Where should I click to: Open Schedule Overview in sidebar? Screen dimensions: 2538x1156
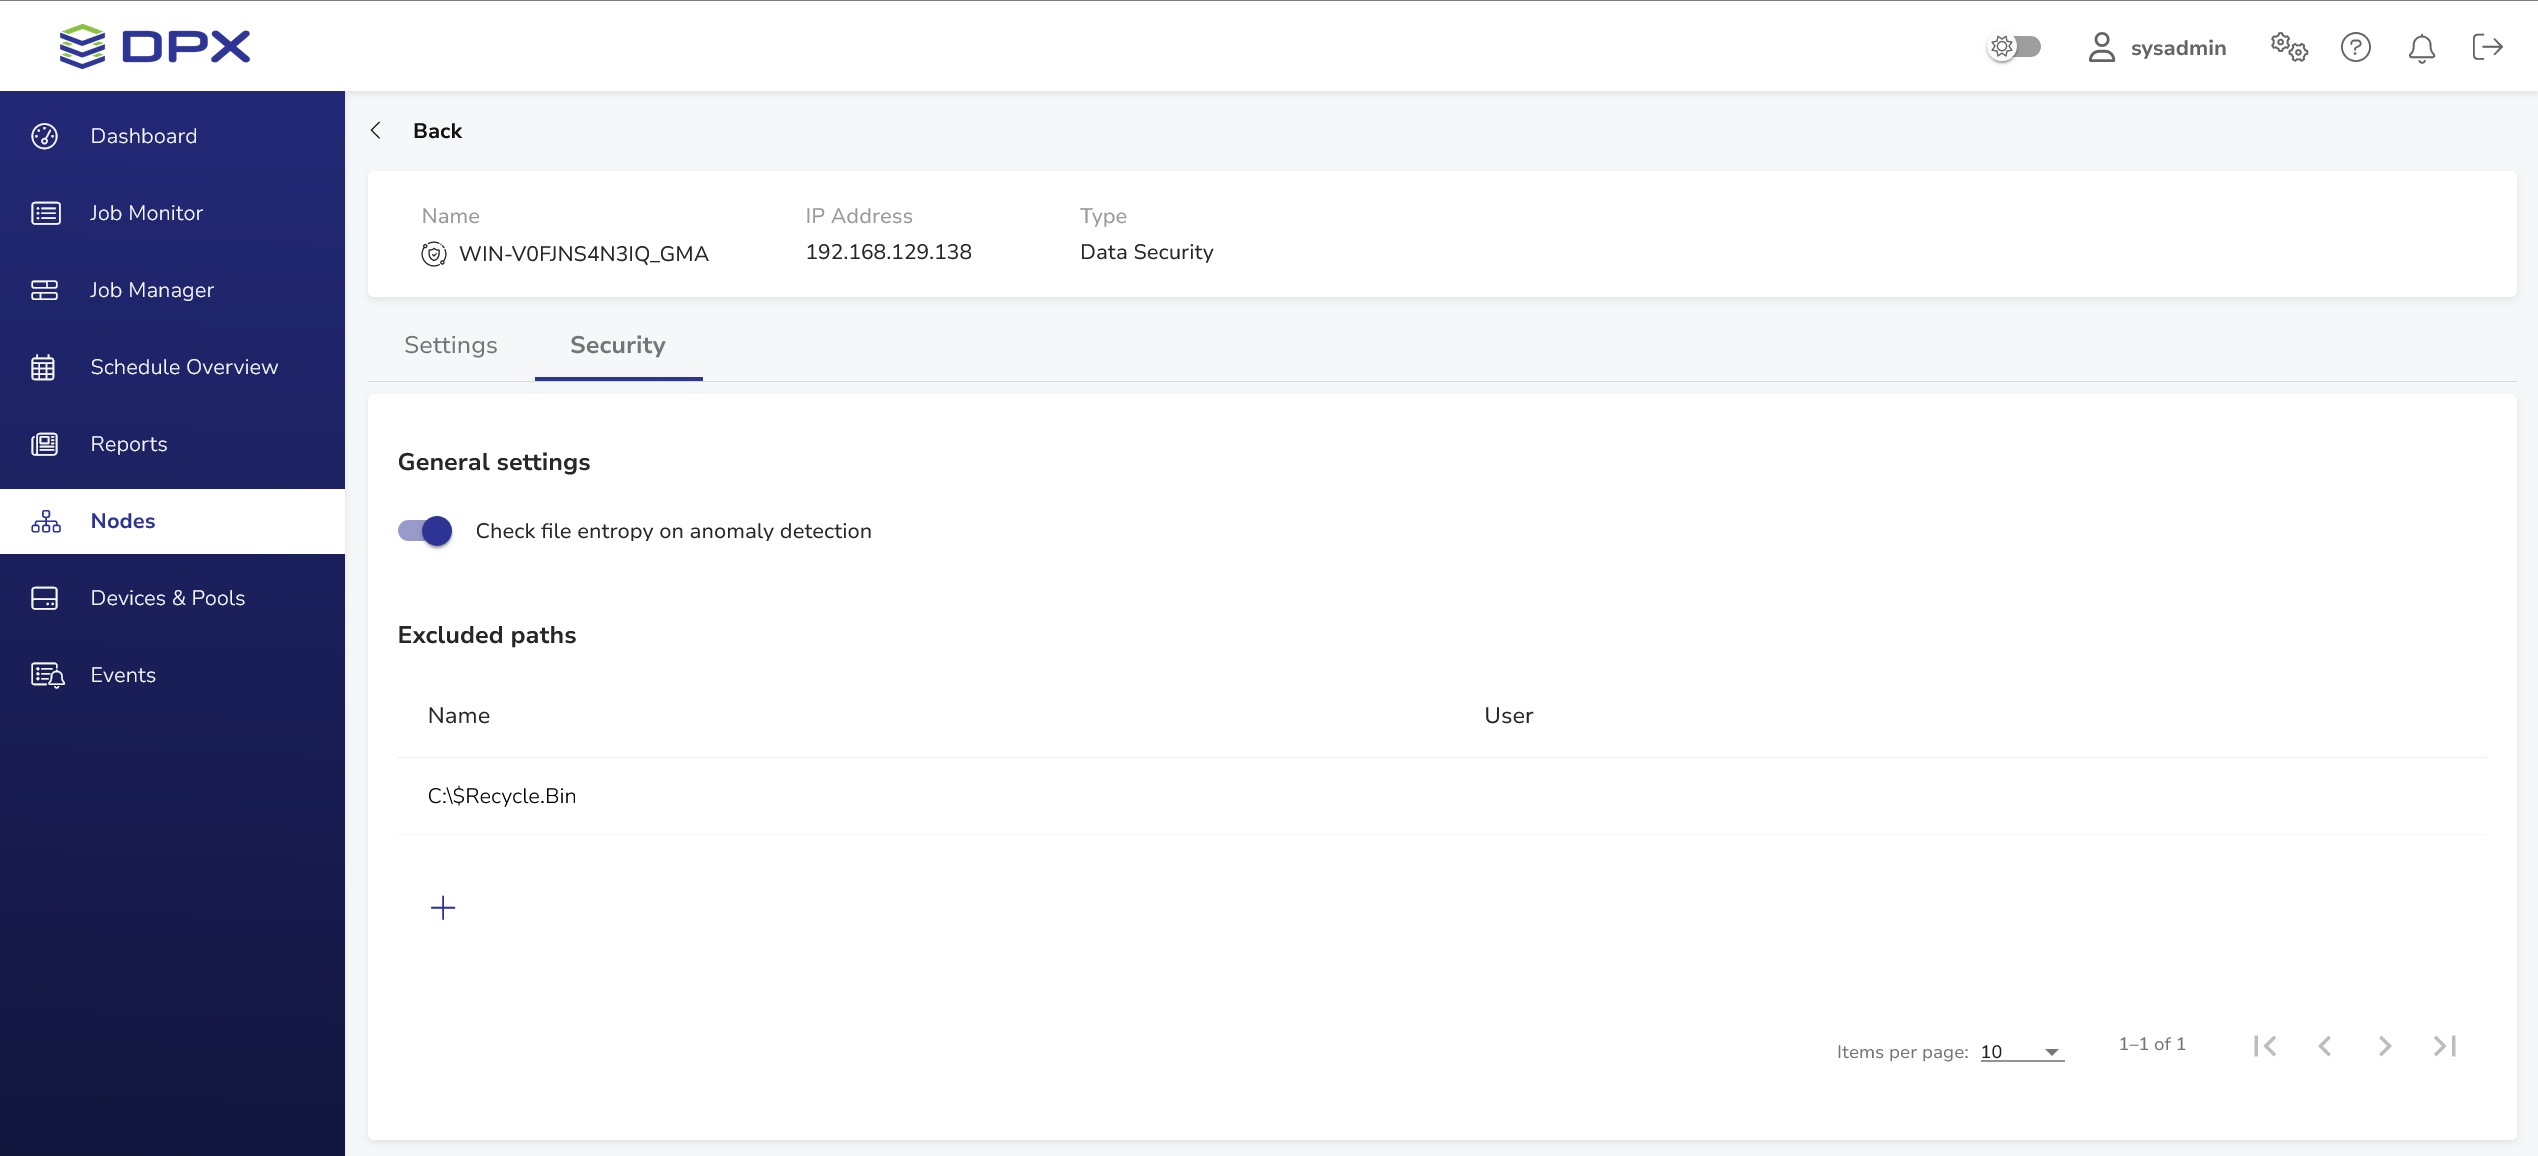pyautogui.click(x=184, y=367)
